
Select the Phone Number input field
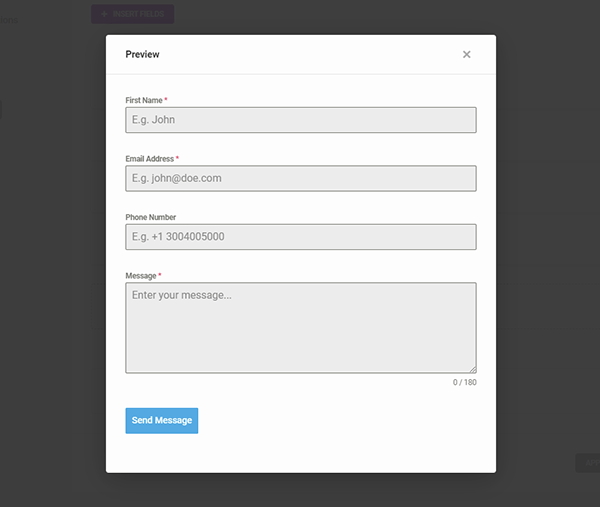(x=300, y=237)
